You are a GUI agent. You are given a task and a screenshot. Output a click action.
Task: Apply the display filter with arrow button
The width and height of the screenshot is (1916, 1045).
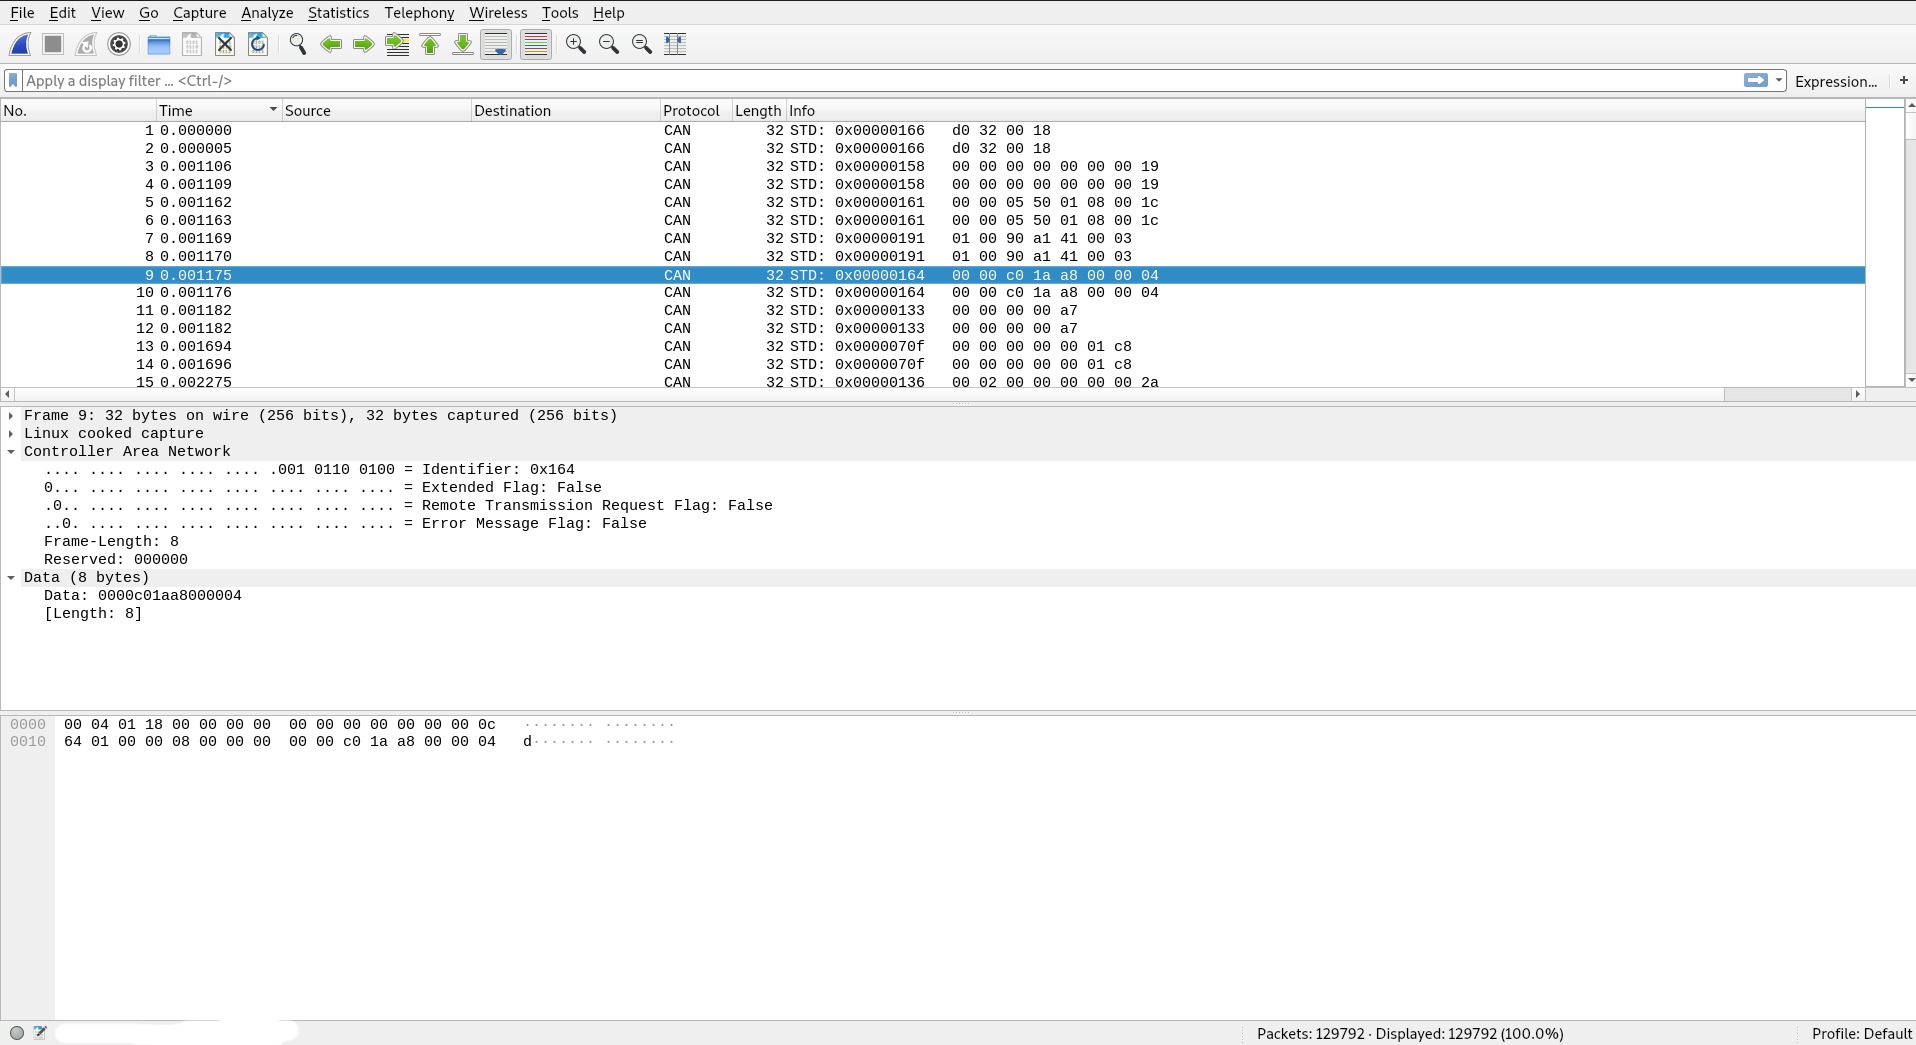pos(1756,80)
